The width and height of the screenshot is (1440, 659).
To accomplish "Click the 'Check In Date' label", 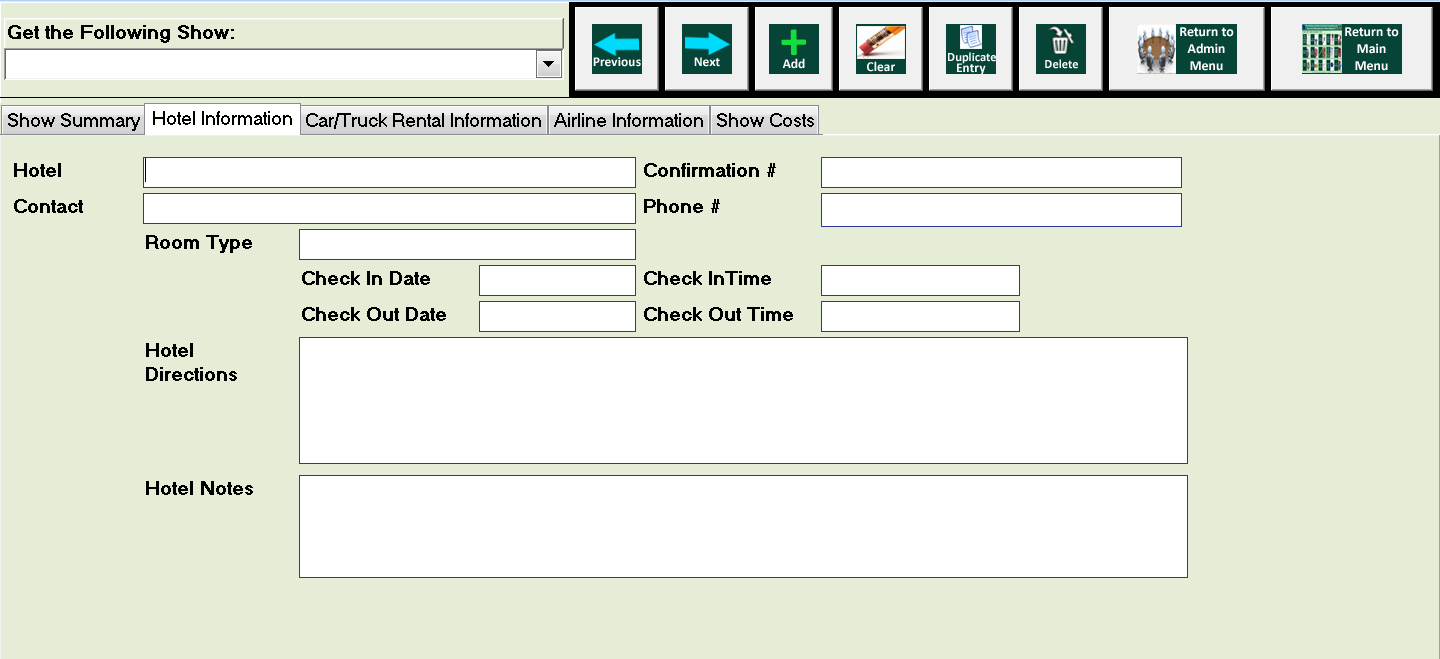I will click(366, 278).
